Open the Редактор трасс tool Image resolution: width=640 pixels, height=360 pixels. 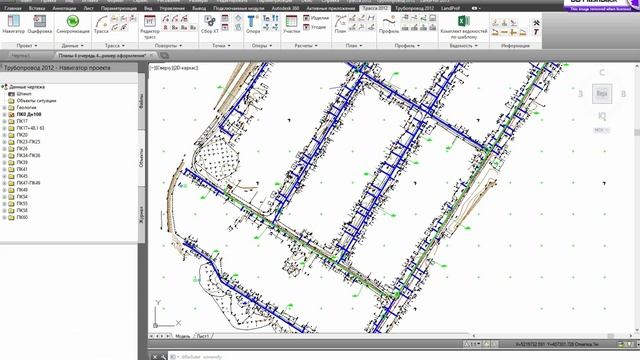tap(150, 27)
